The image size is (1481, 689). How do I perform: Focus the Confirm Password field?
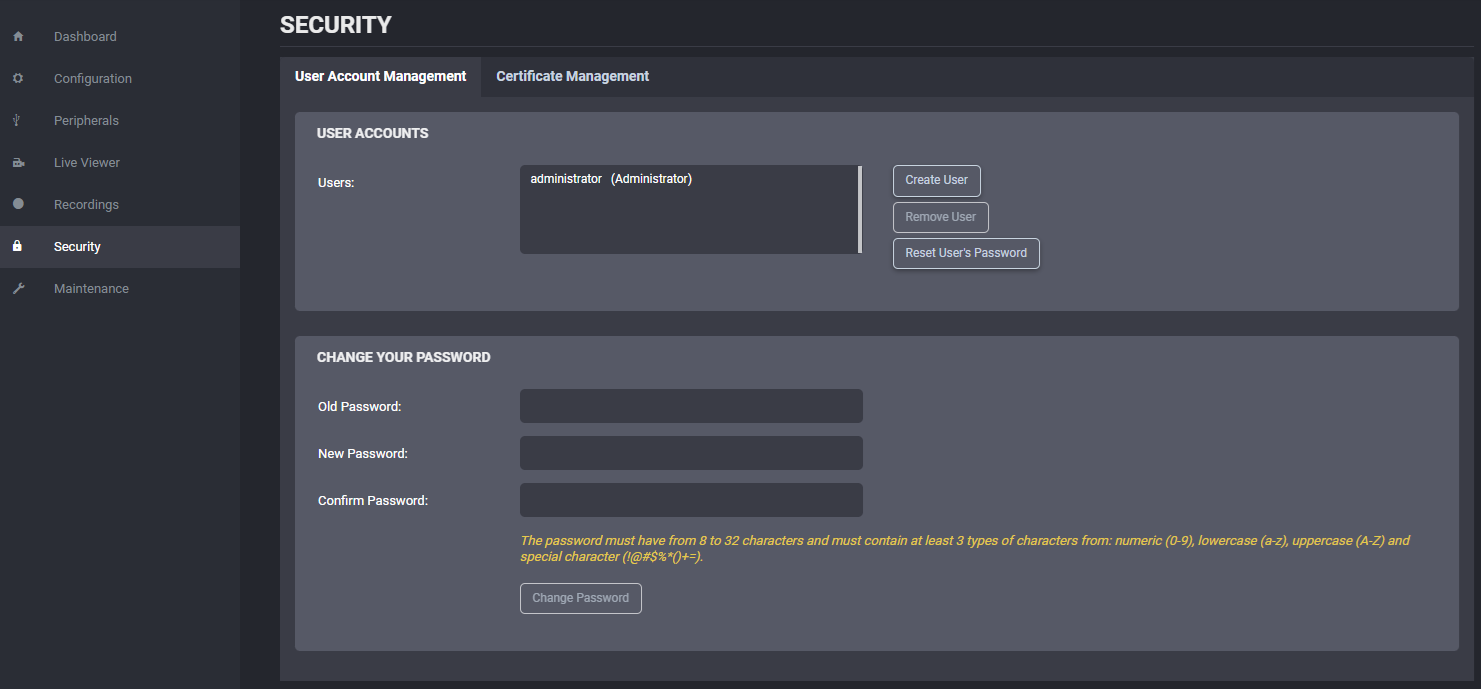(691, 500)
